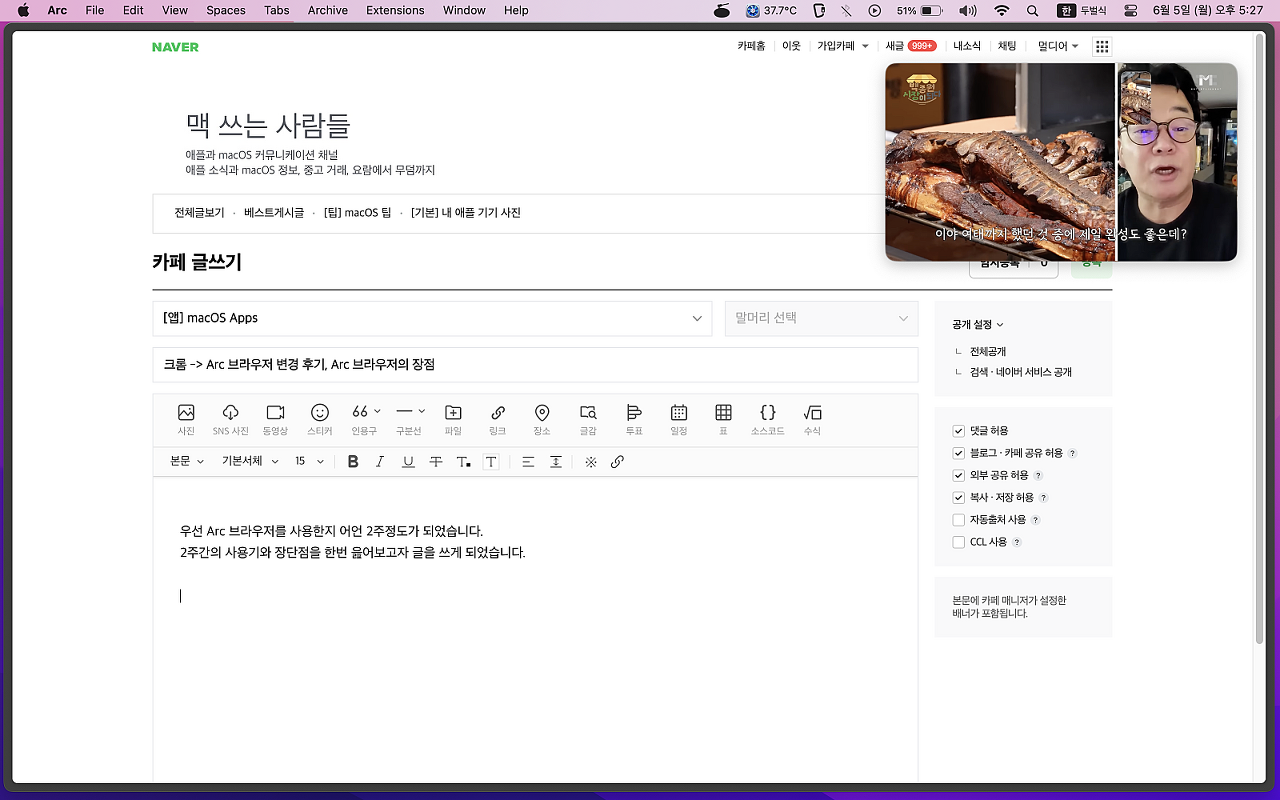Viewport: 1280px width, 800px height.
Task: Open the text color picker
Action: coord(463,461)
